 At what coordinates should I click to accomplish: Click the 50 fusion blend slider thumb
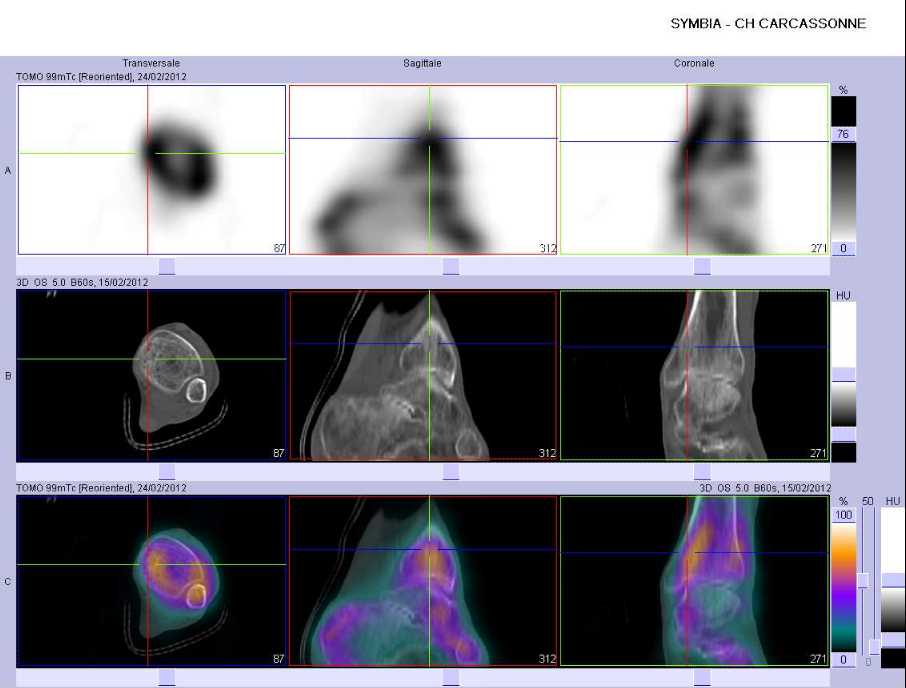point(863,580)
